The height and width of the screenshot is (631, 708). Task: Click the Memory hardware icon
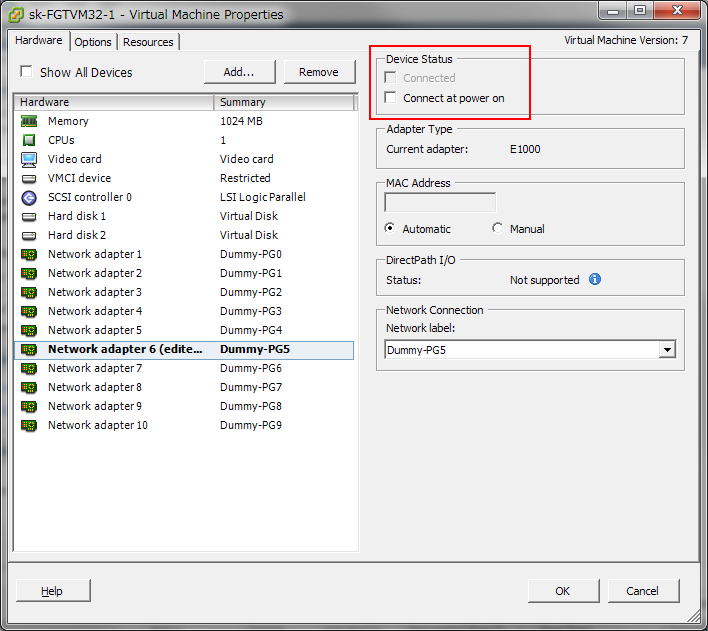[x=29, y=121]
